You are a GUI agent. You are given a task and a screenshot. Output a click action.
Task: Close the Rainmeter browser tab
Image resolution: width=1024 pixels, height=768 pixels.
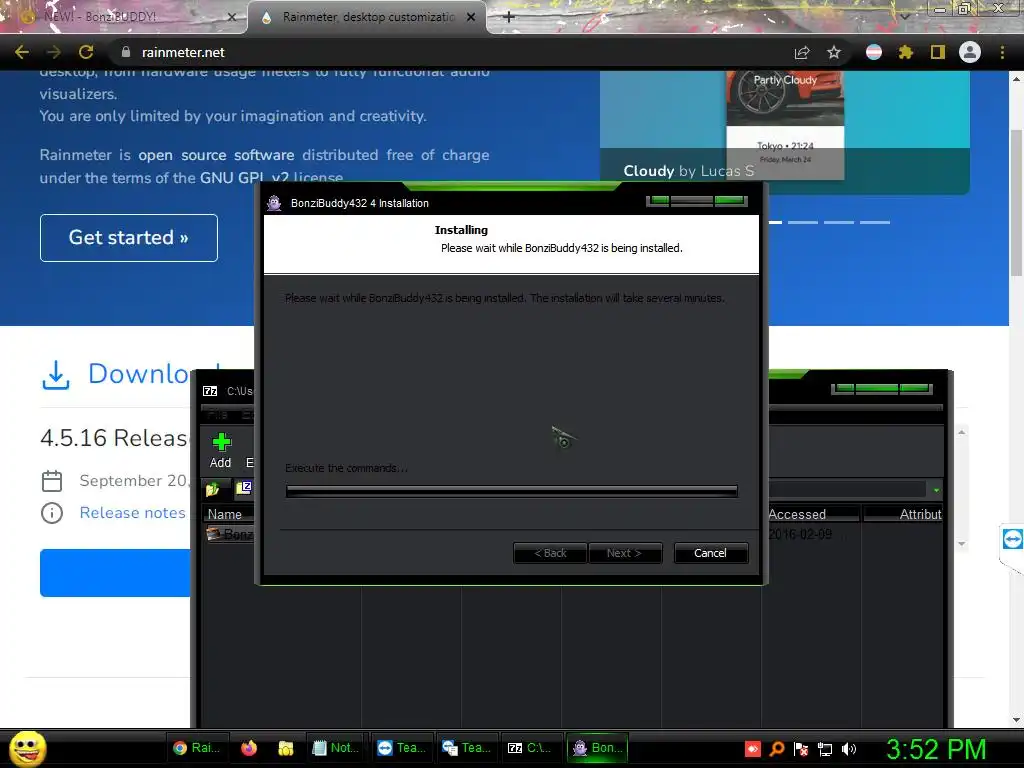click(471, 17)
